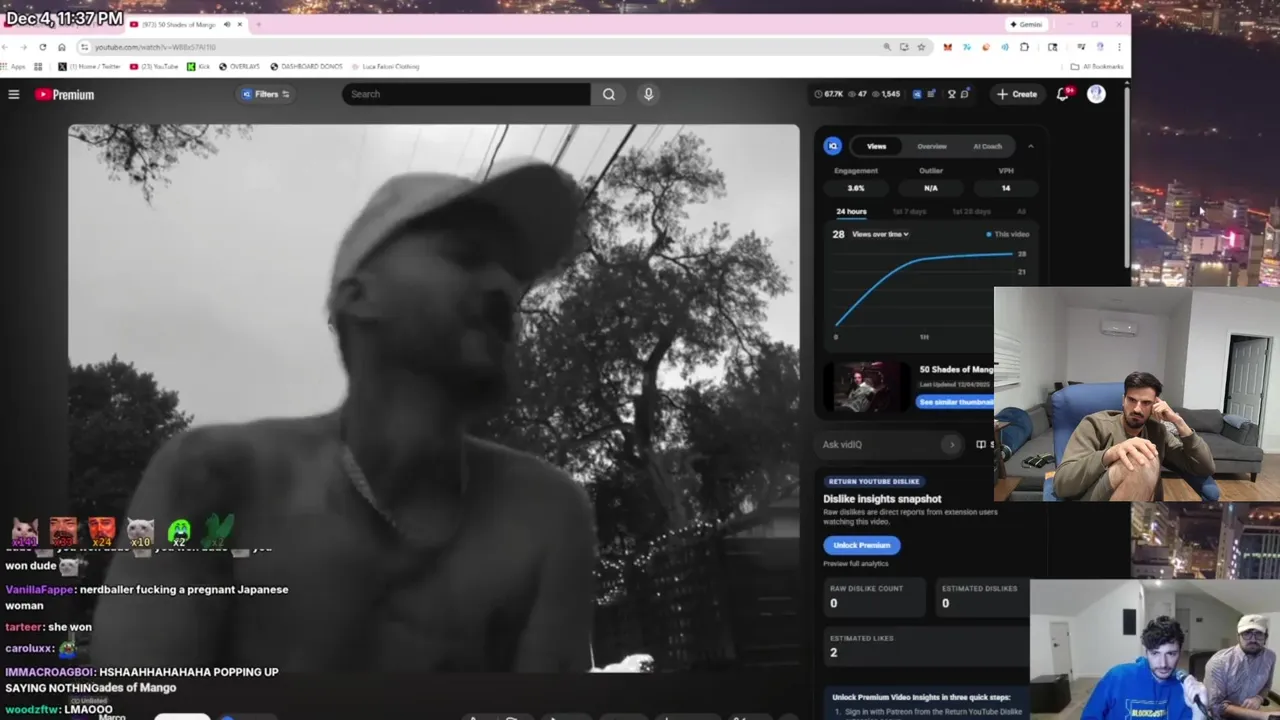
Task: Open the Gemini button in Chrome
Action: pos(1027,24)
